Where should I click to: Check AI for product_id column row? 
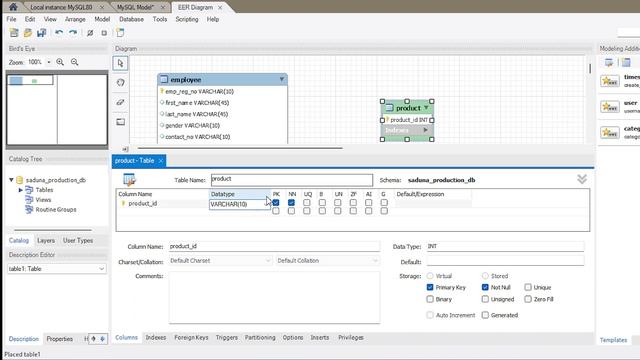(x=369, y=202)
